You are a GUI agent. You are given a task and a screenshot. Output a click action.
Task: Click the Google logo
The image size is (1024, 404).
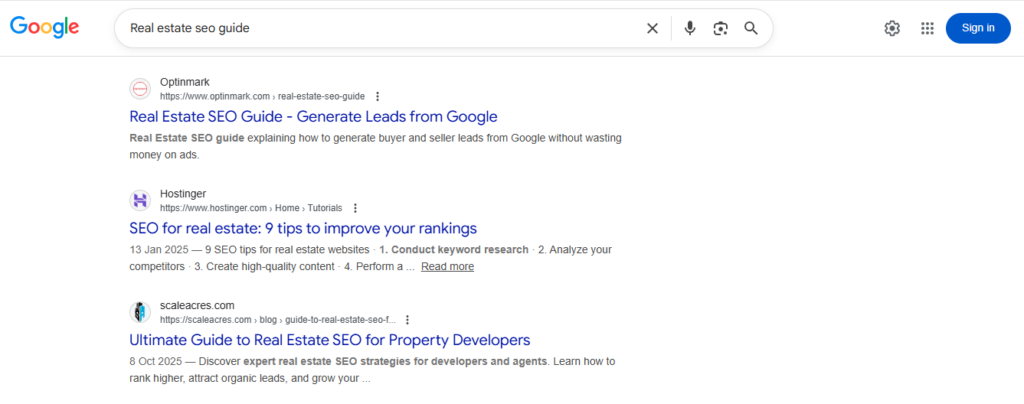[x=44, y=27]
